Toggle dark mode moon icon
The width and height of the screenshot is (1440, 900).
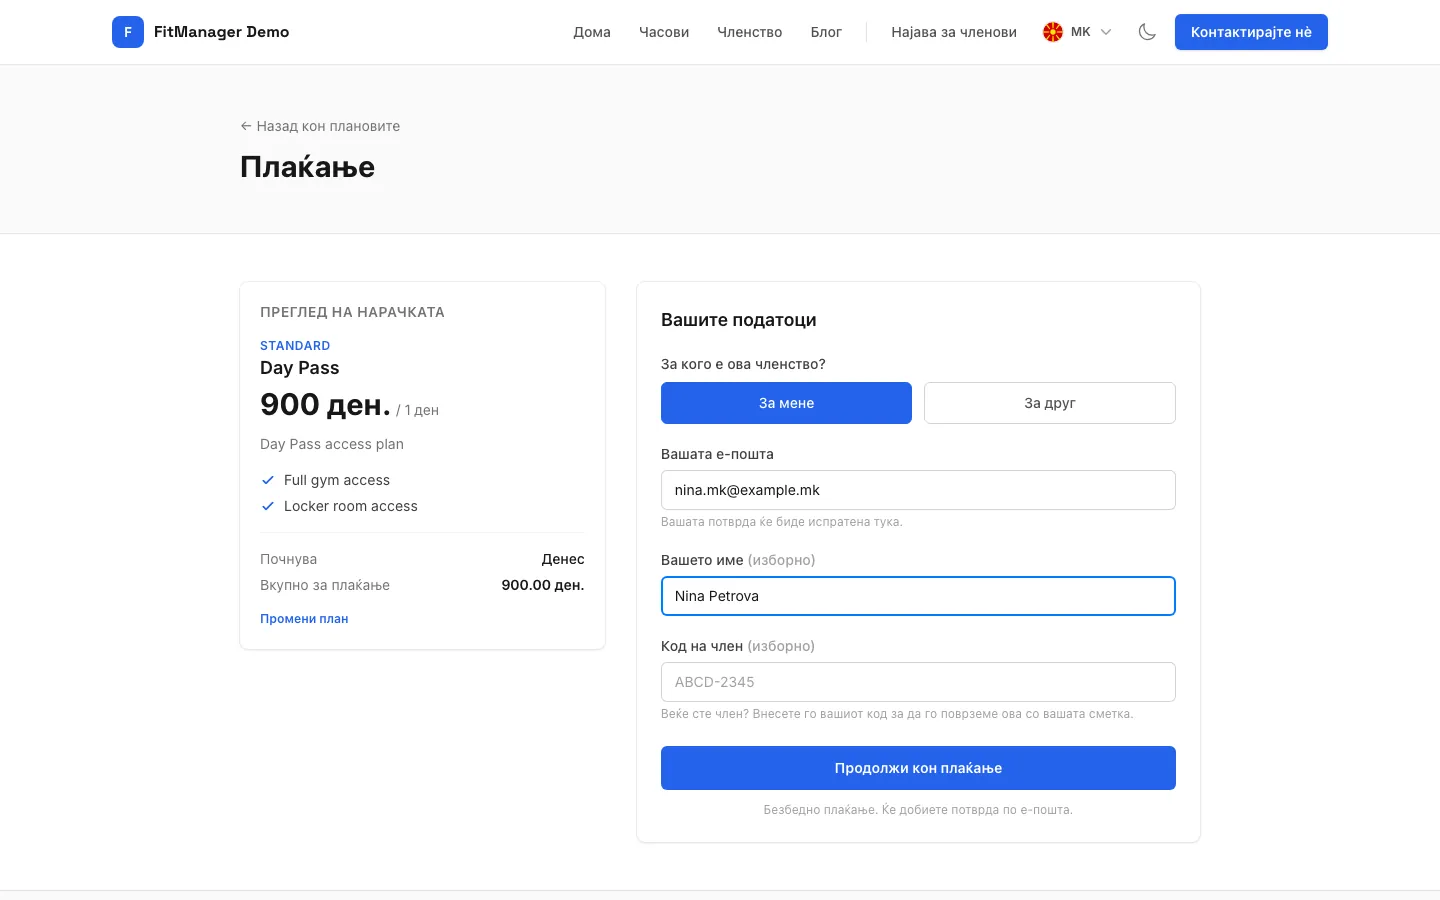(x=1147, y=32)
